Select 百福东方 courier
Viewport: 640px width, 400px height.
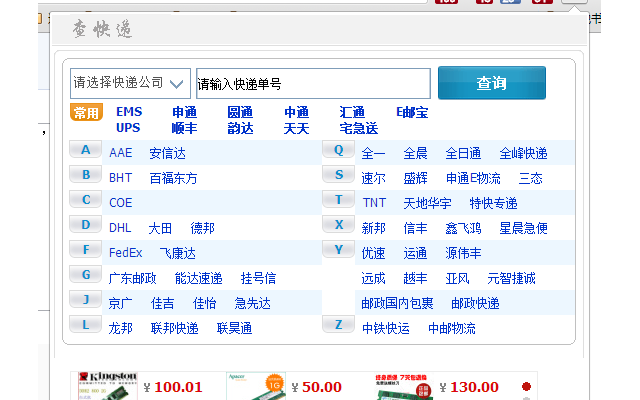[x=173, y=178]
